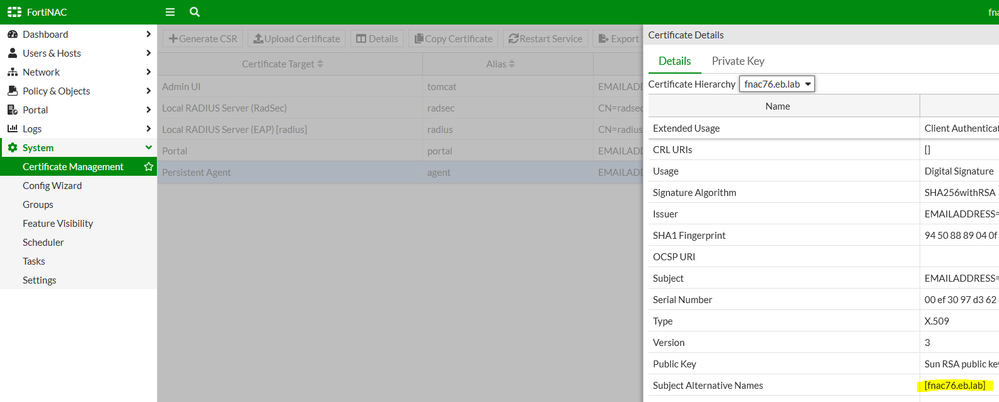Switch to the Private Key tab
999x402 pixels.
pos(738,61)
